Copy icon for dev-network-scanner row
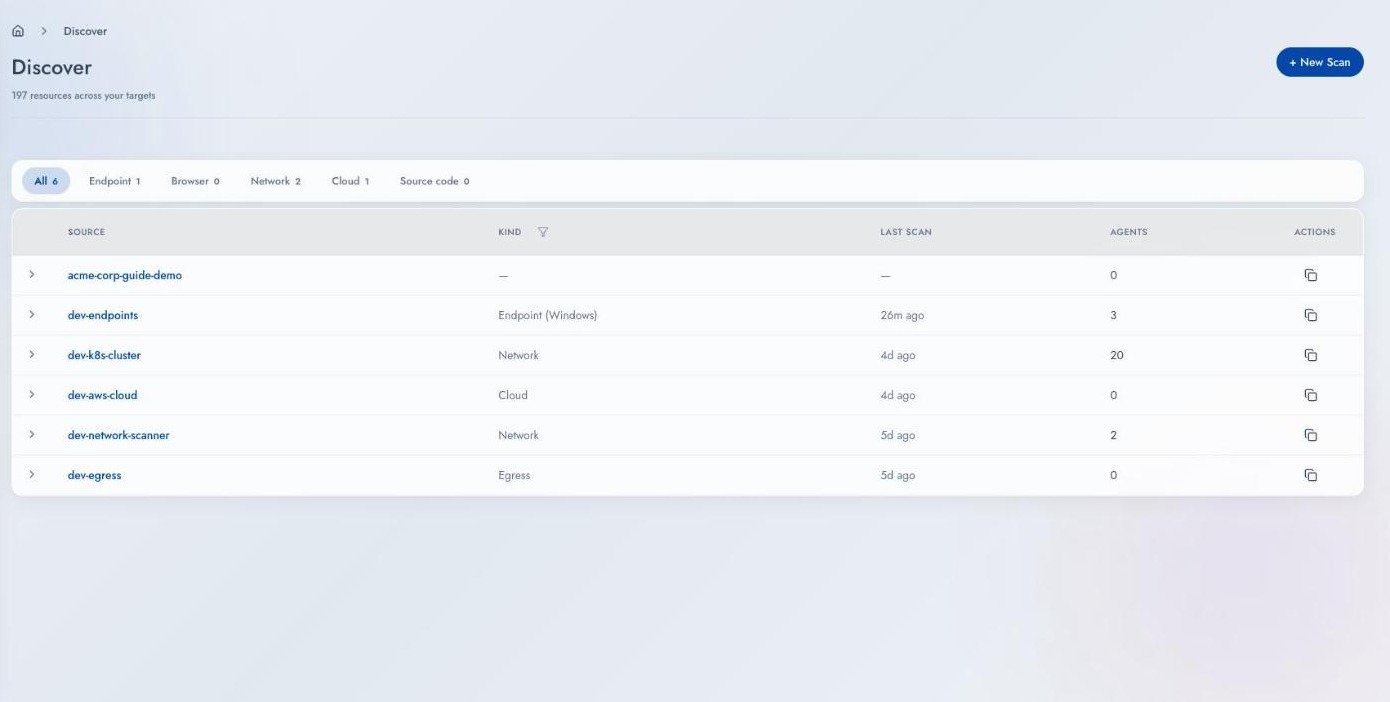 click(1311, 435)
